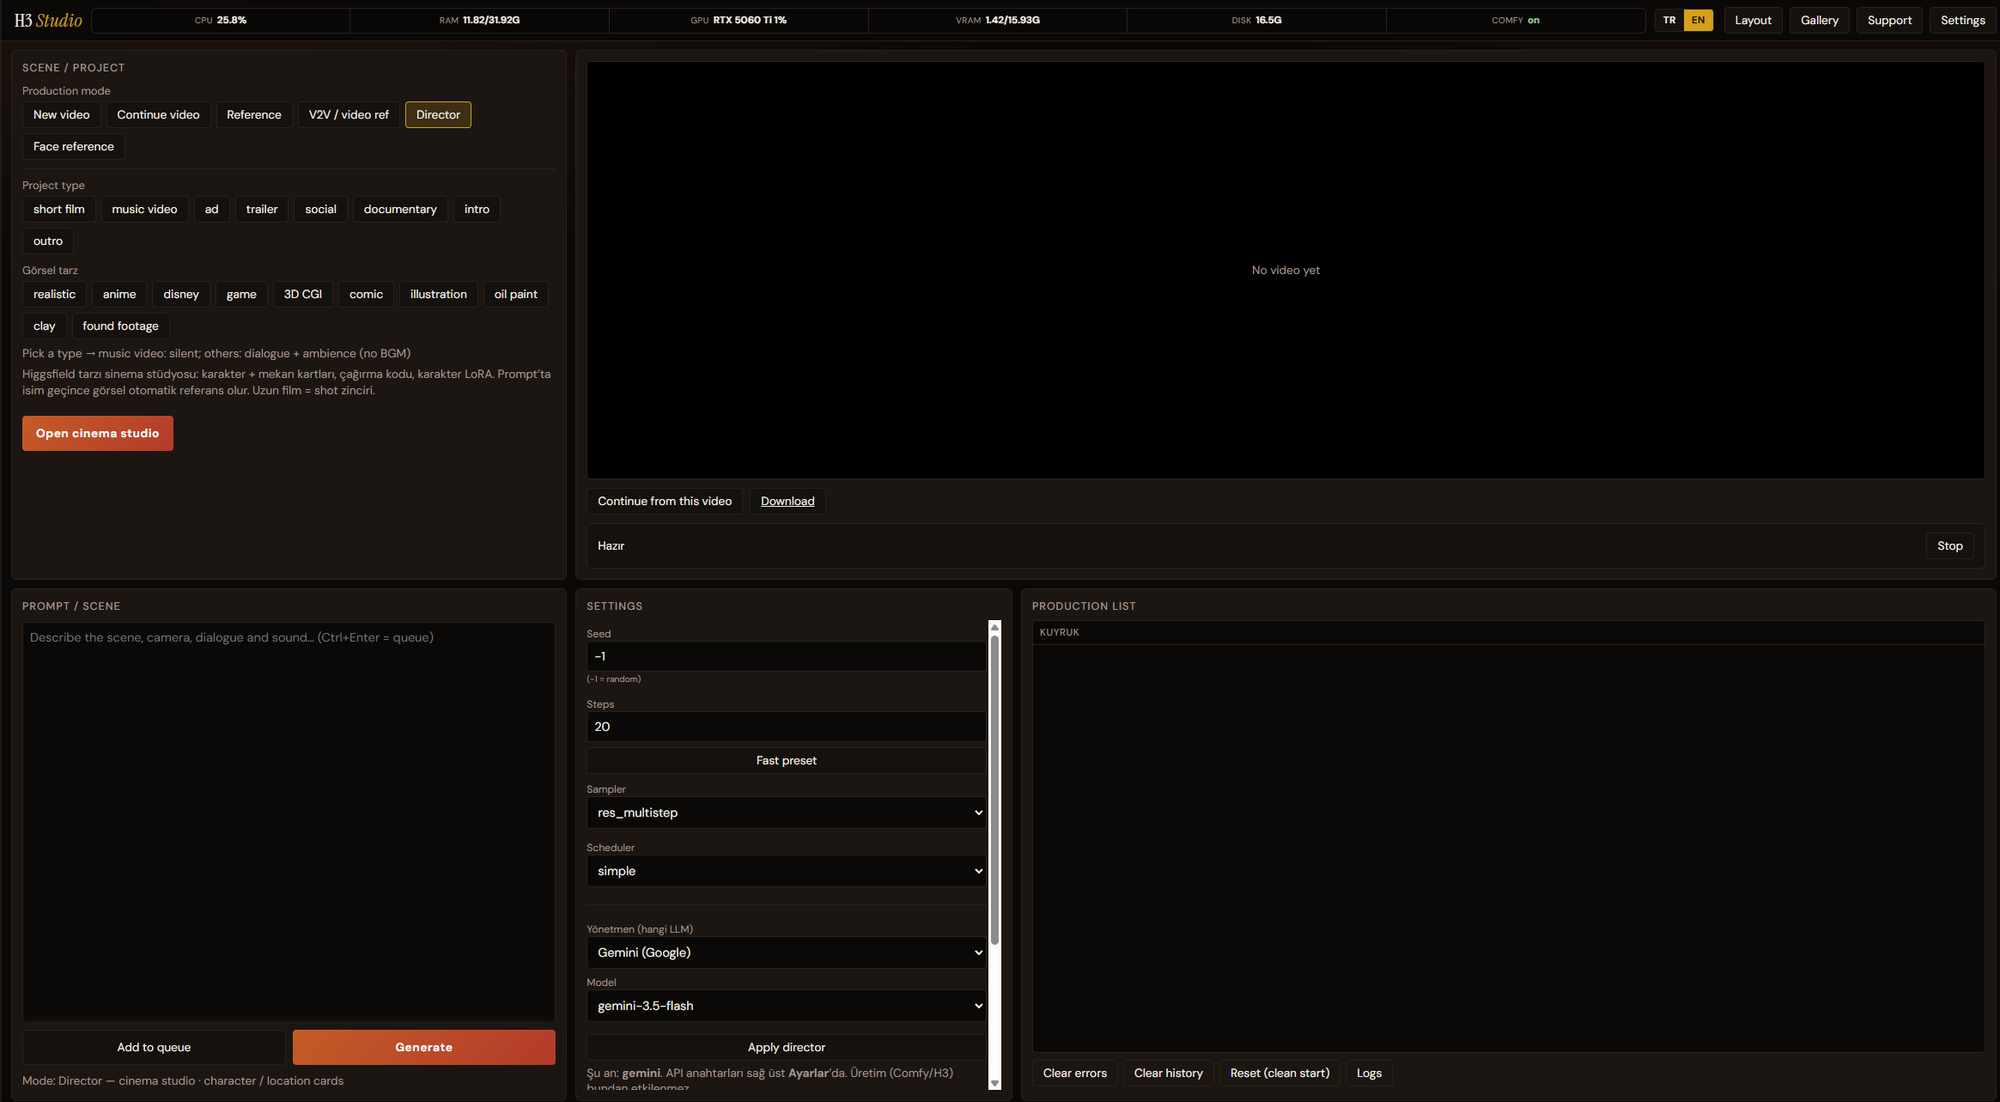Open the Yönetmen LLM provider dropdown

click(786, 953)
